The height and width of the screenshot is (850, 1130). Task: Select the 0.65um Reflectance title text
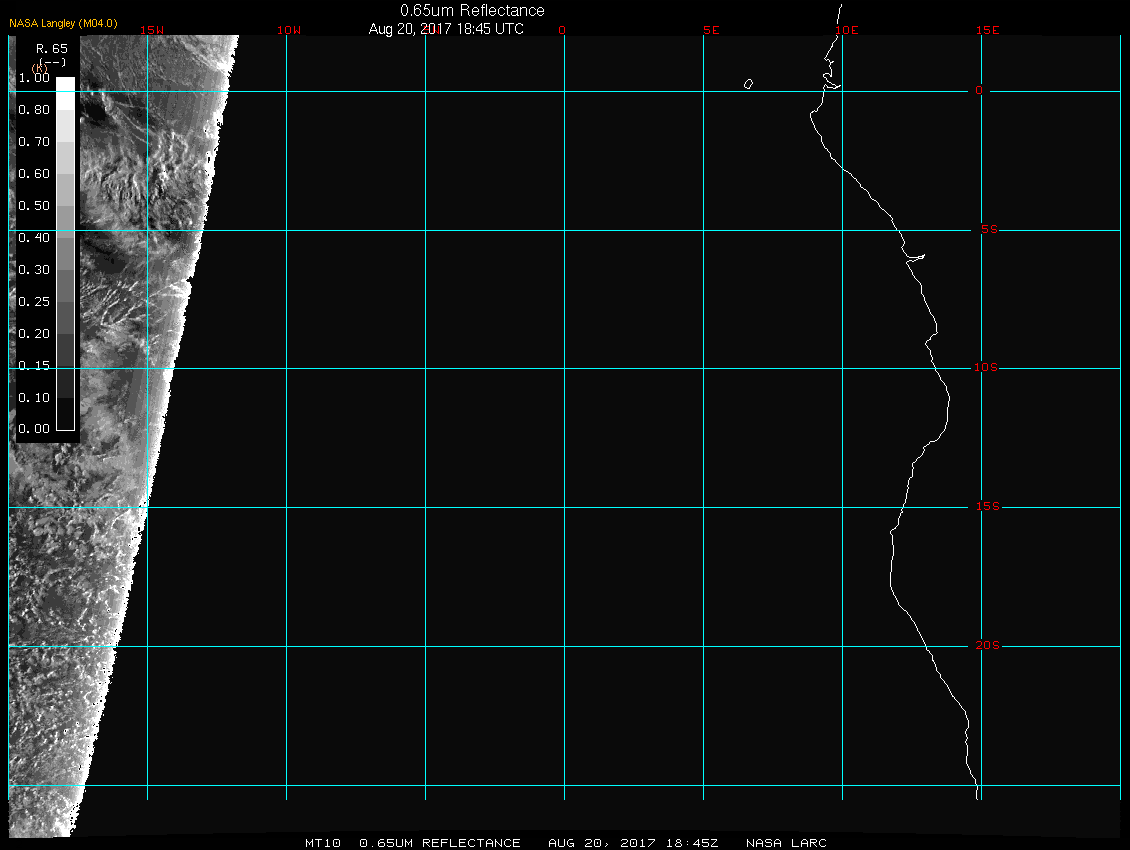pos(472,10)
